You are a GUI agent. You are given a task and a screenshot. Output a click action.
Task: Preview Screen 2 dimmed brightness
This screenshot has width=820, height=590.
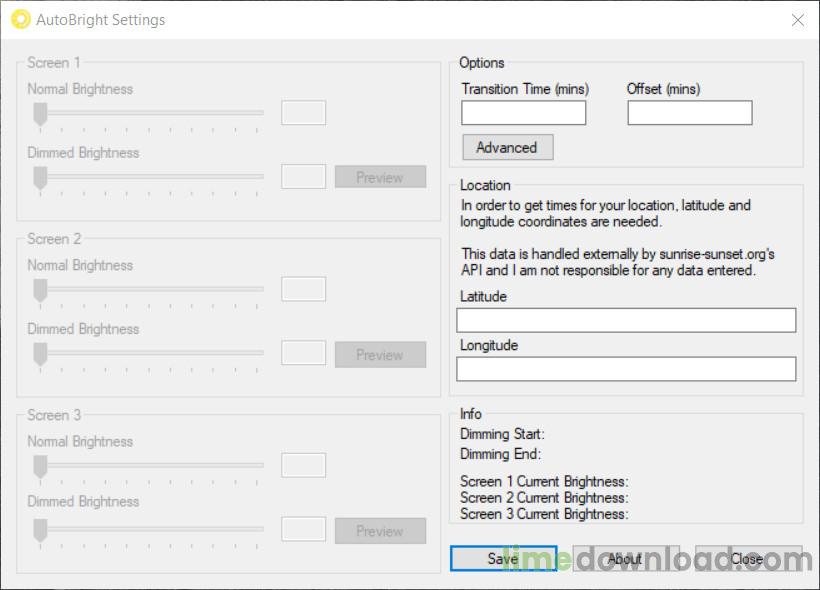coord(380,354)
